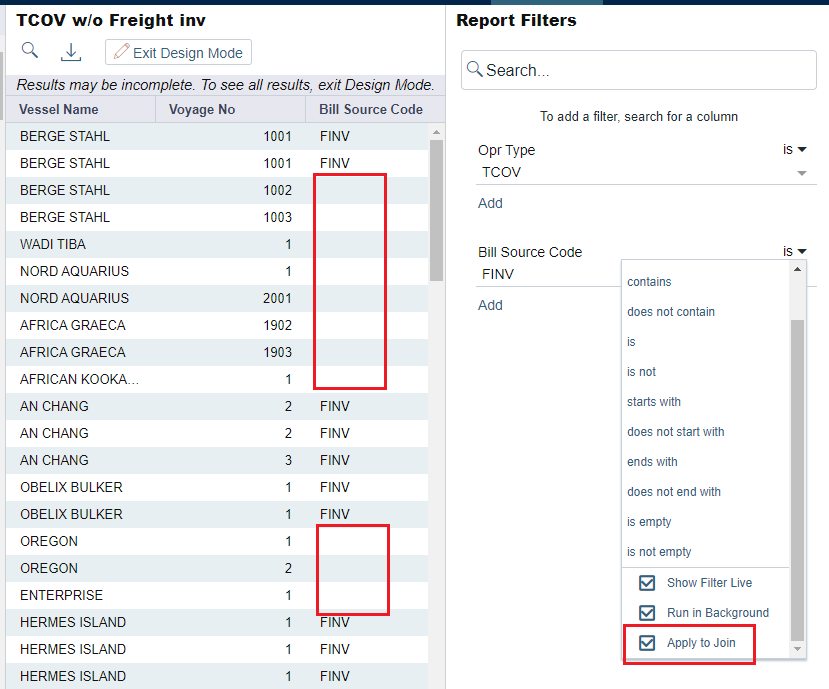The image size is (829, 689).
Task: Click the Exit Design Mode button
Action: click(178, 53)
